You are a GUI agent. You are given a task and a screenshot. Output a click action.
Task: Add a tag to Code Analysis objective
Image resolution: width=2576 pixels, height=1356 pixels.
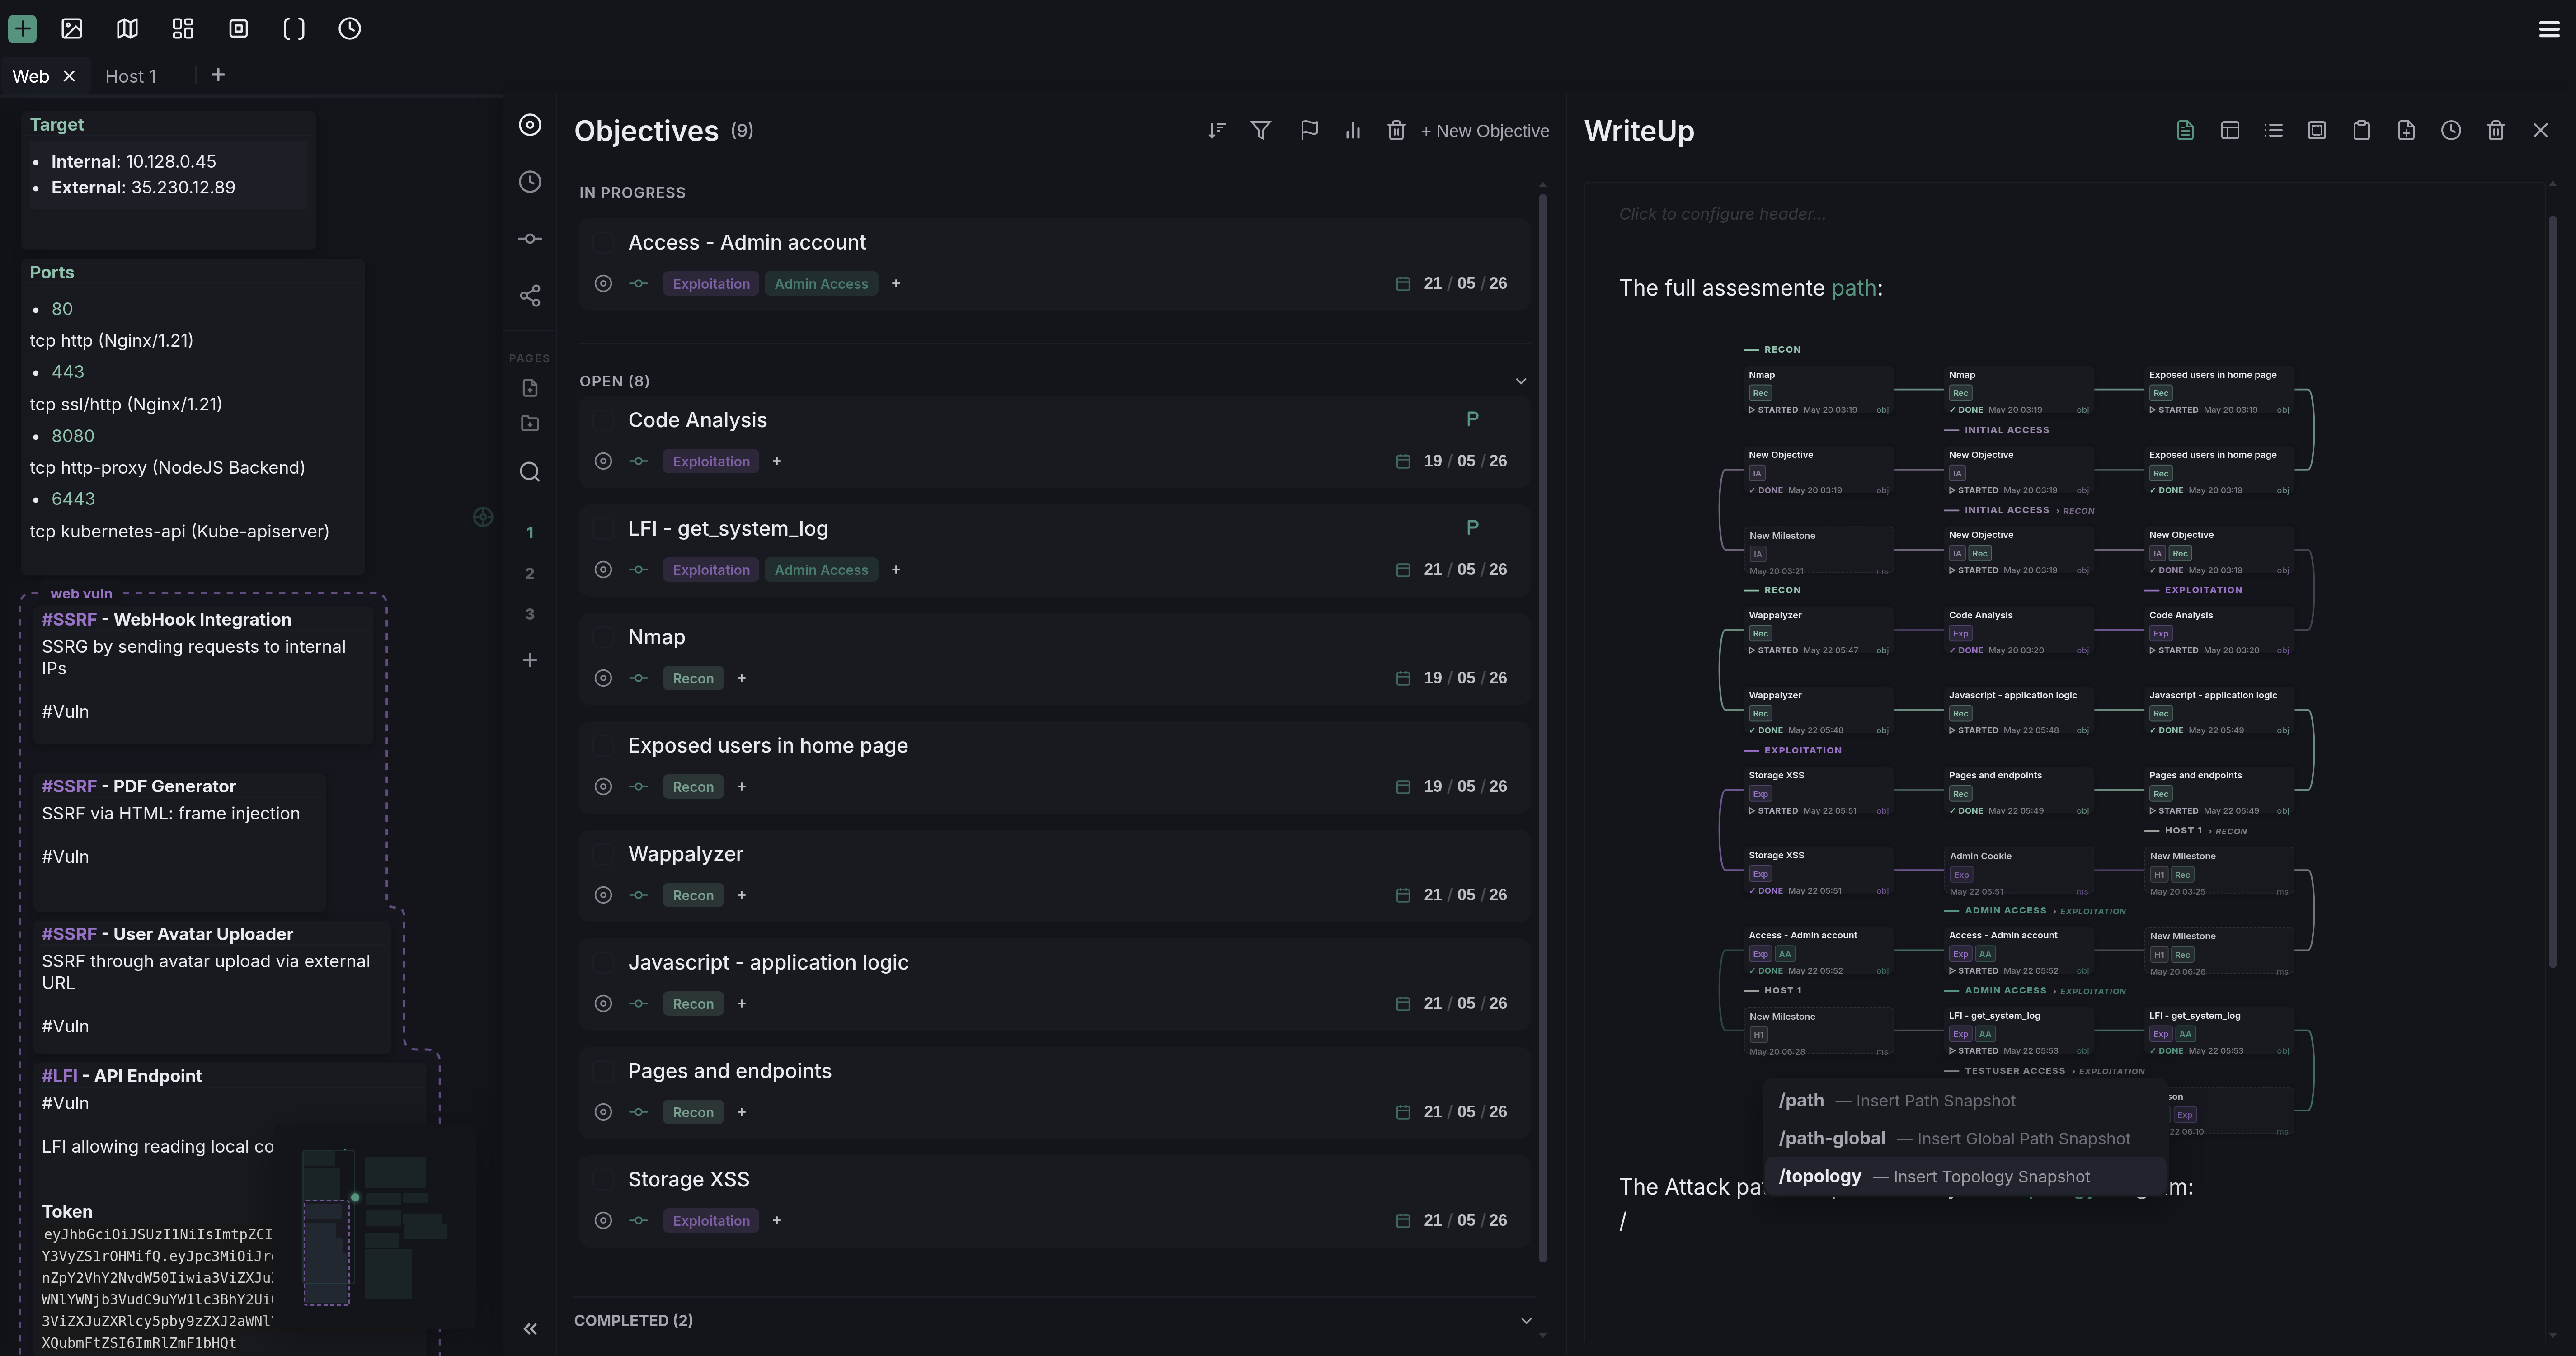[776, 461]
